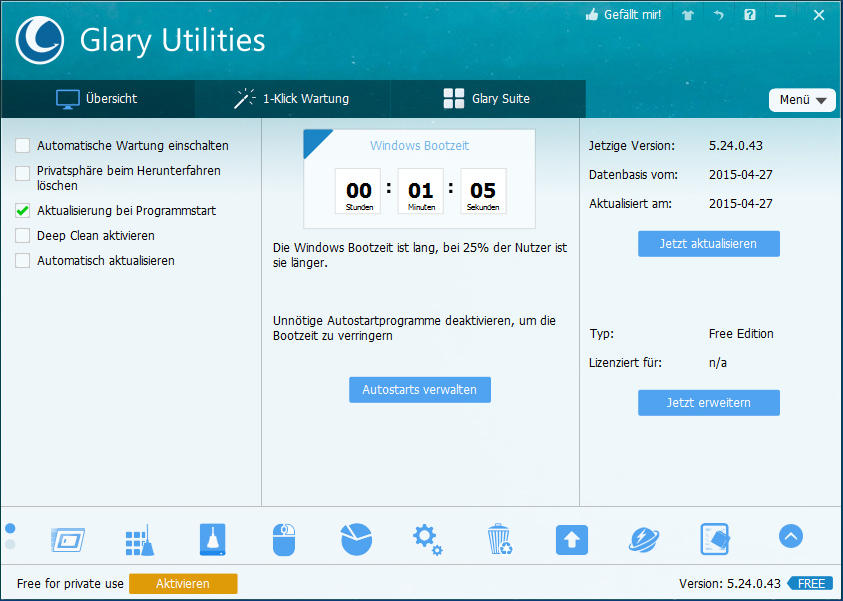The height and width of the screenshot is (601, 843).
Task: Open the recycle bin uninstaller icon
Action: click(499, 539)
